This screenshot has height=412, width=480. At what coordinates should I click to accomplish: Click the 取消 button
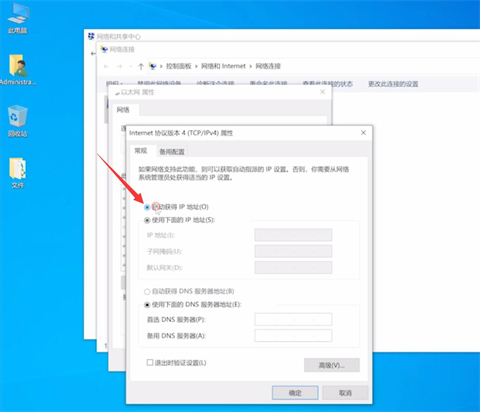point(345,393)
